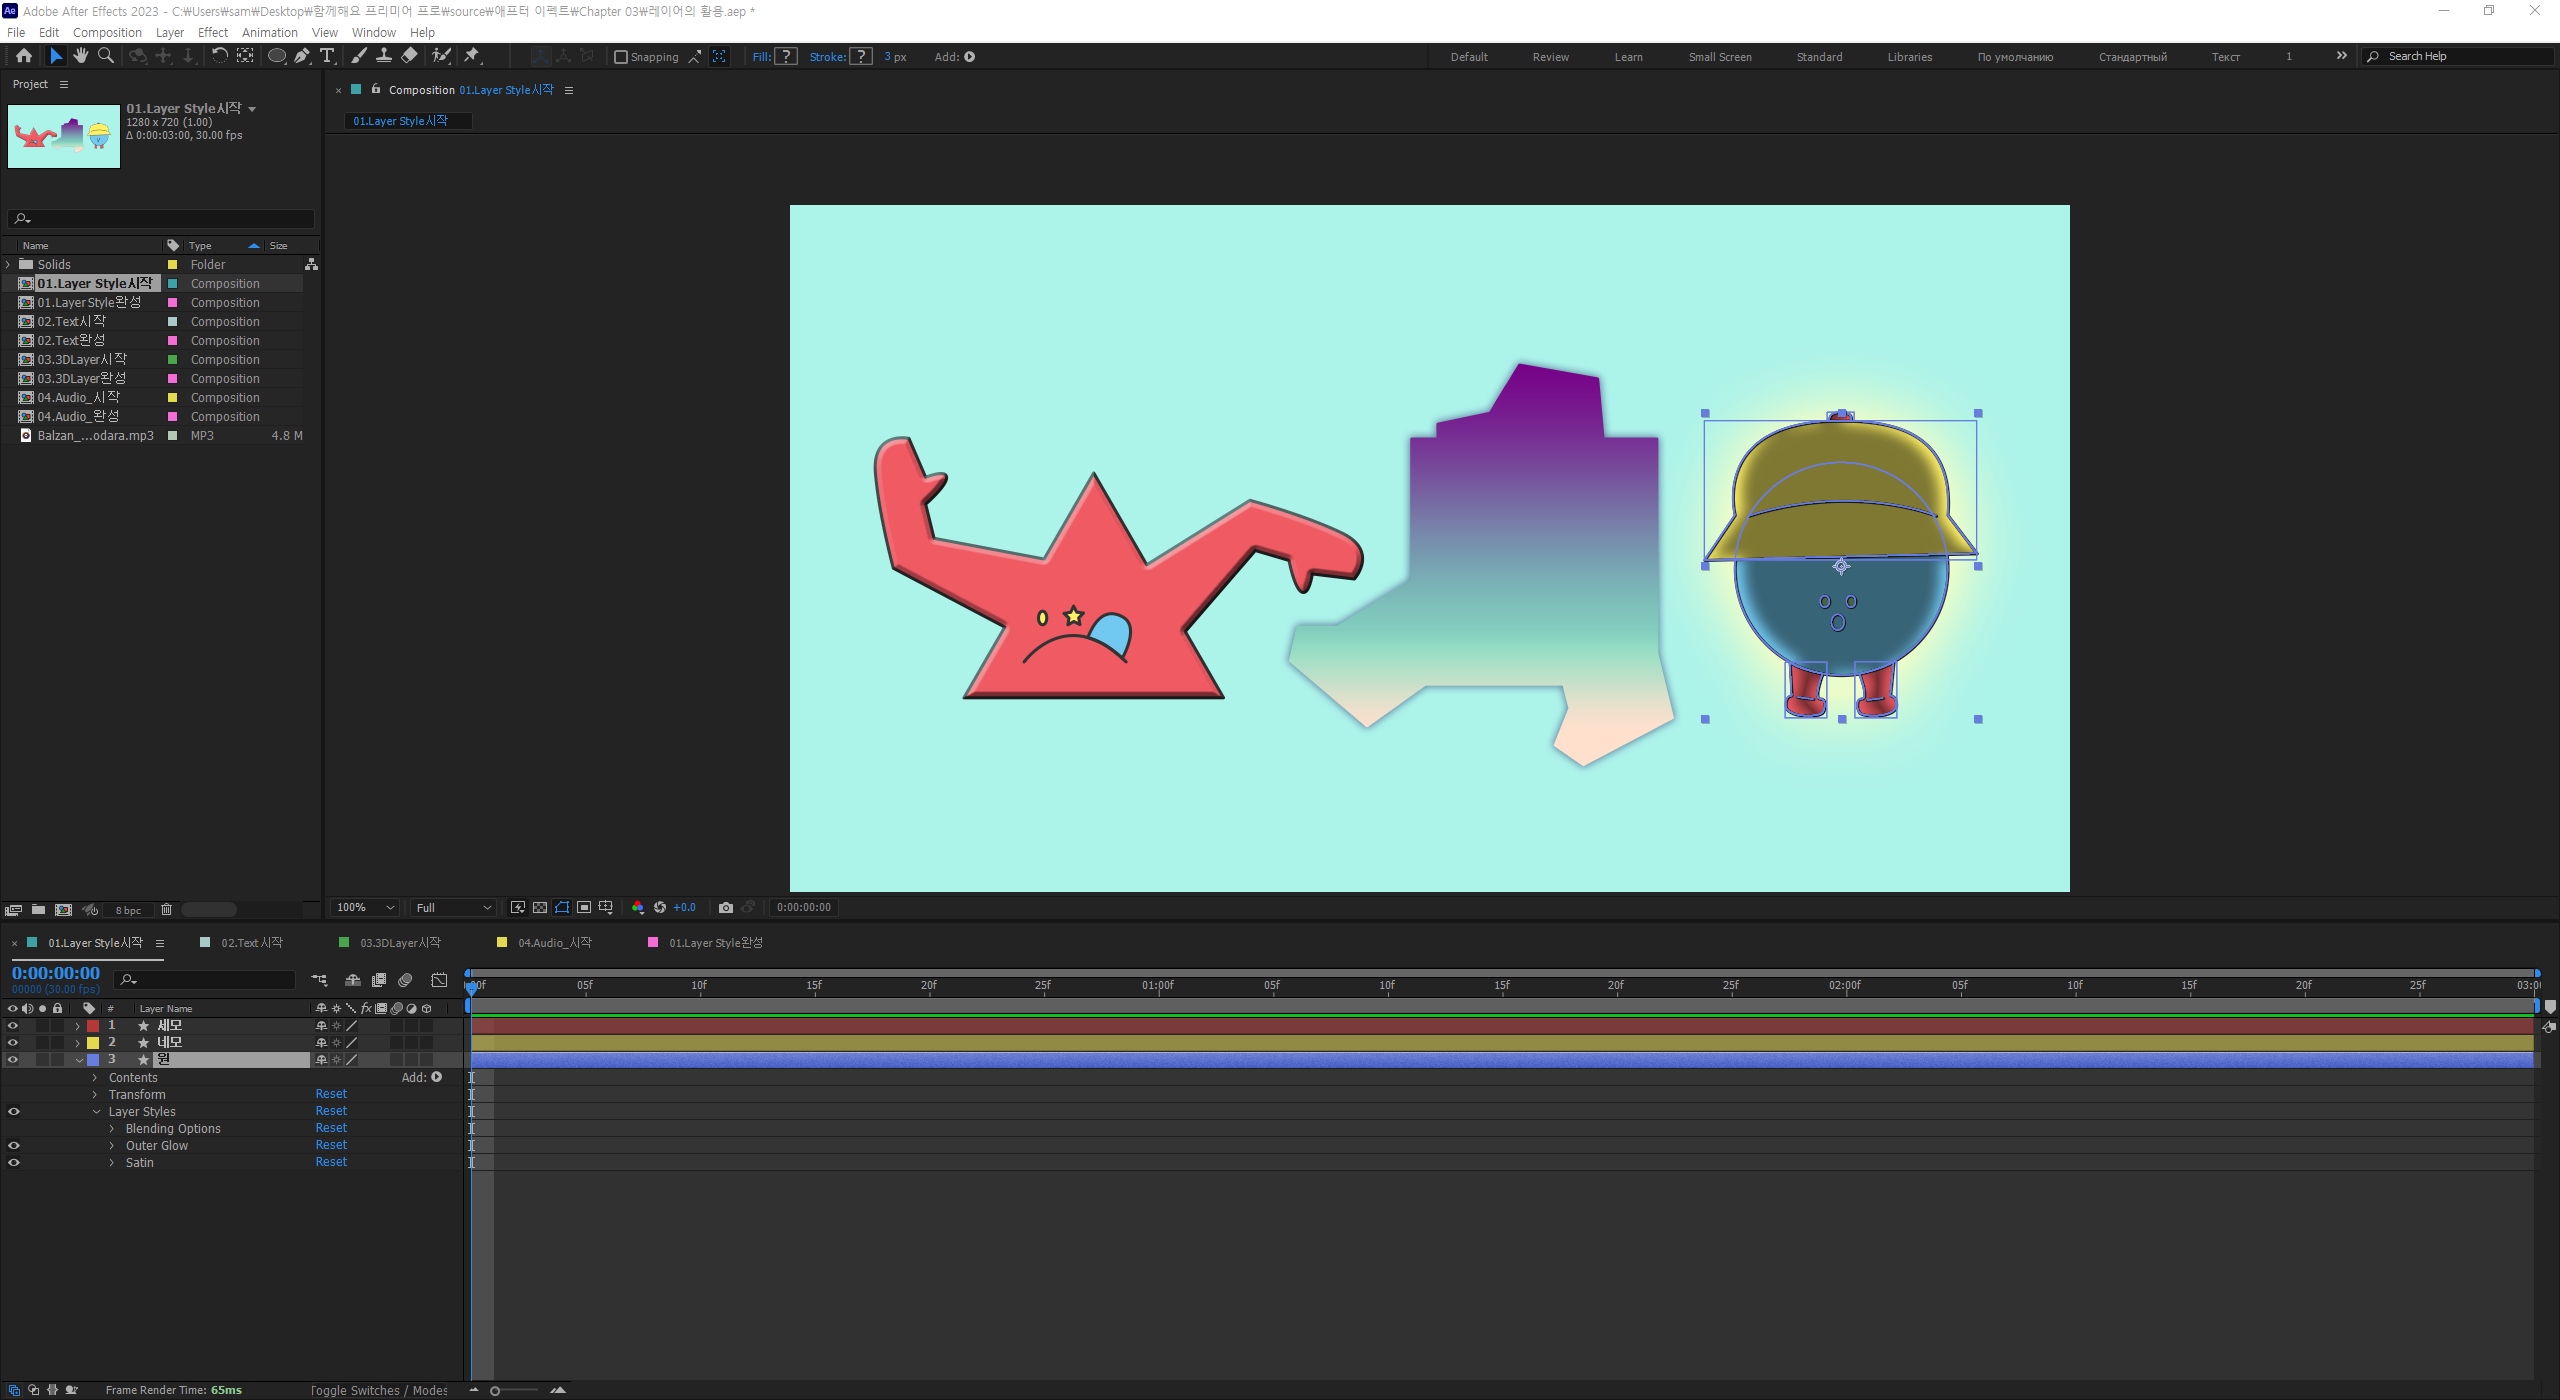Toggle visibility of layer 네모

pos(13,1043)
